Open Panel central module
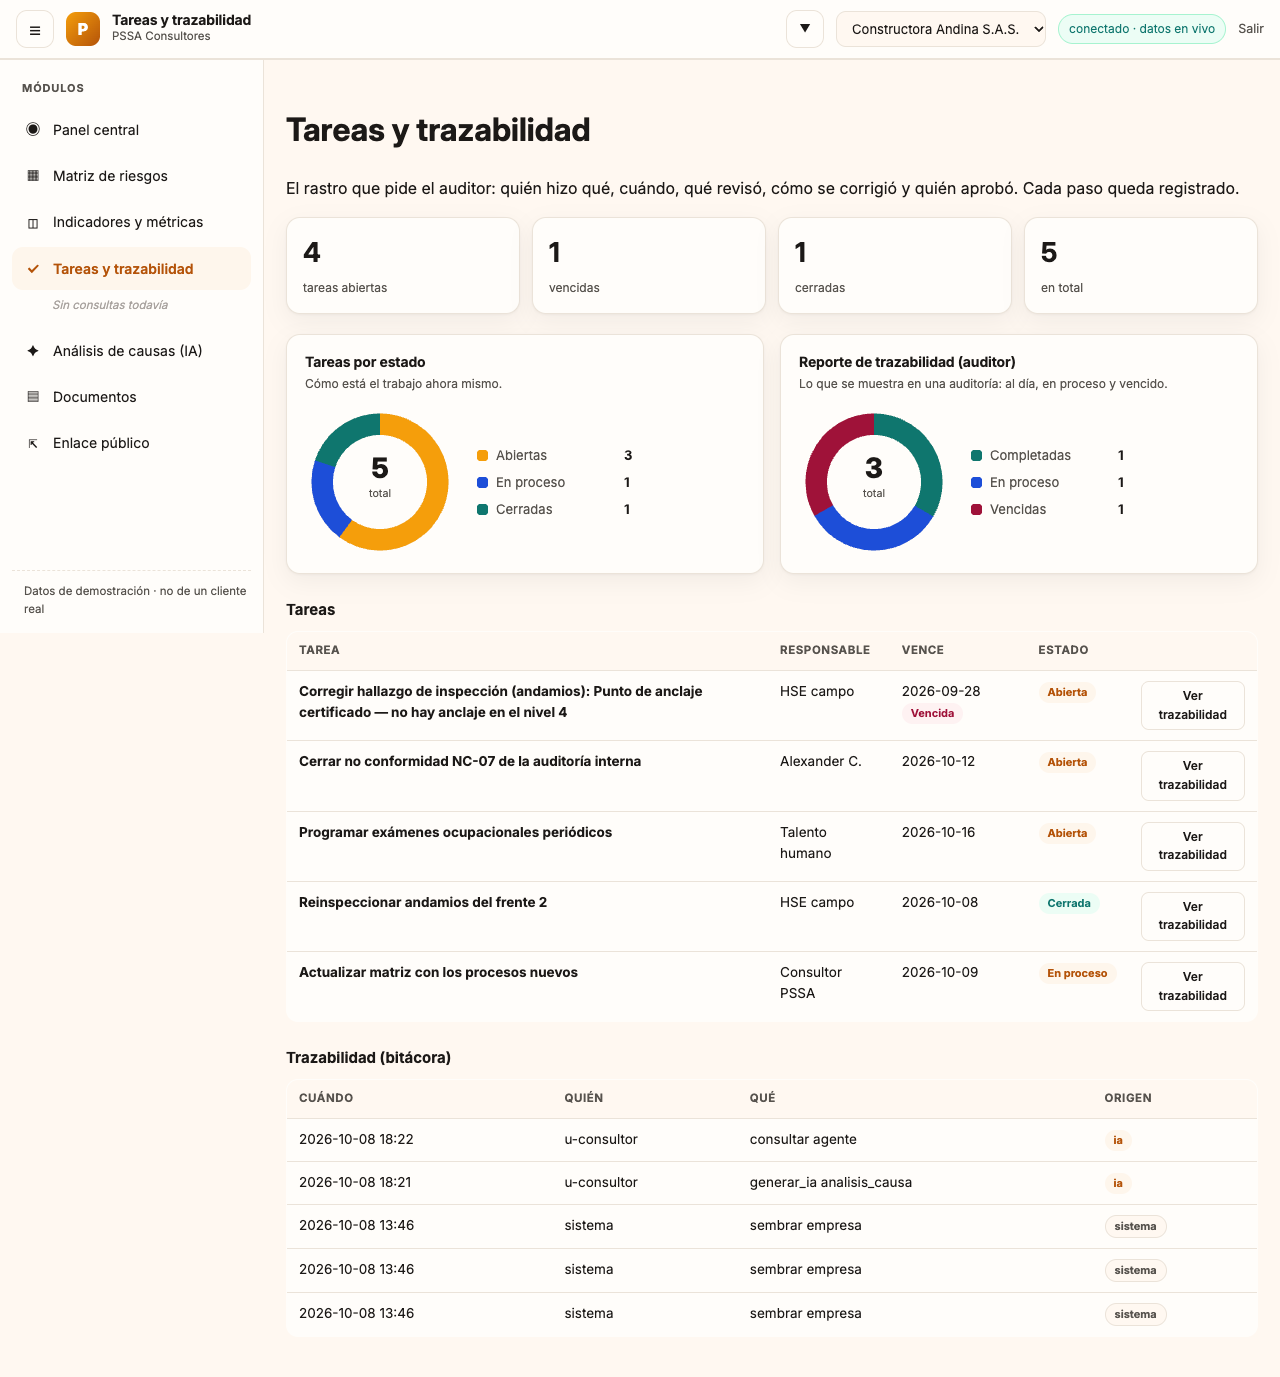Image resolution: width=1280 pixels, height=1377 pixels. [x=131, y=130]
